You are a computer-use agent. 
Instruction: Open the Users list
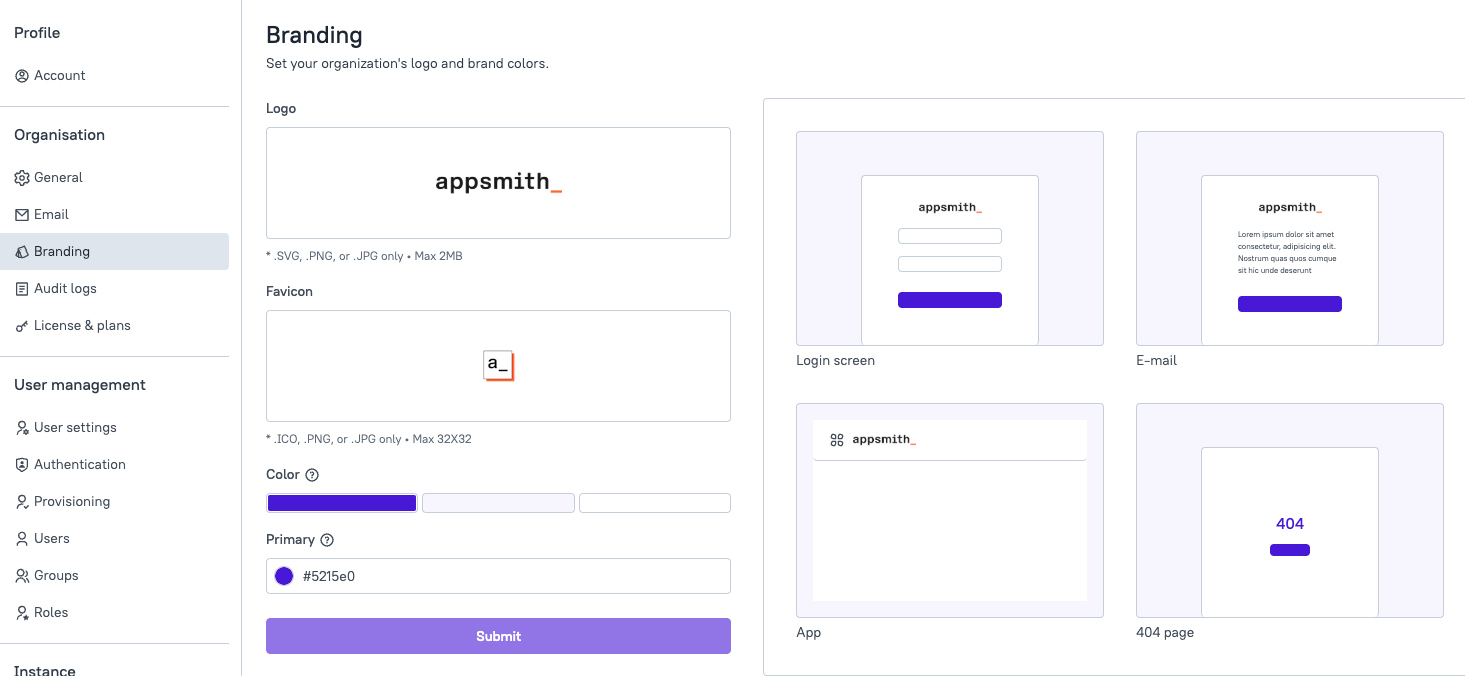(x=52, y=539)
